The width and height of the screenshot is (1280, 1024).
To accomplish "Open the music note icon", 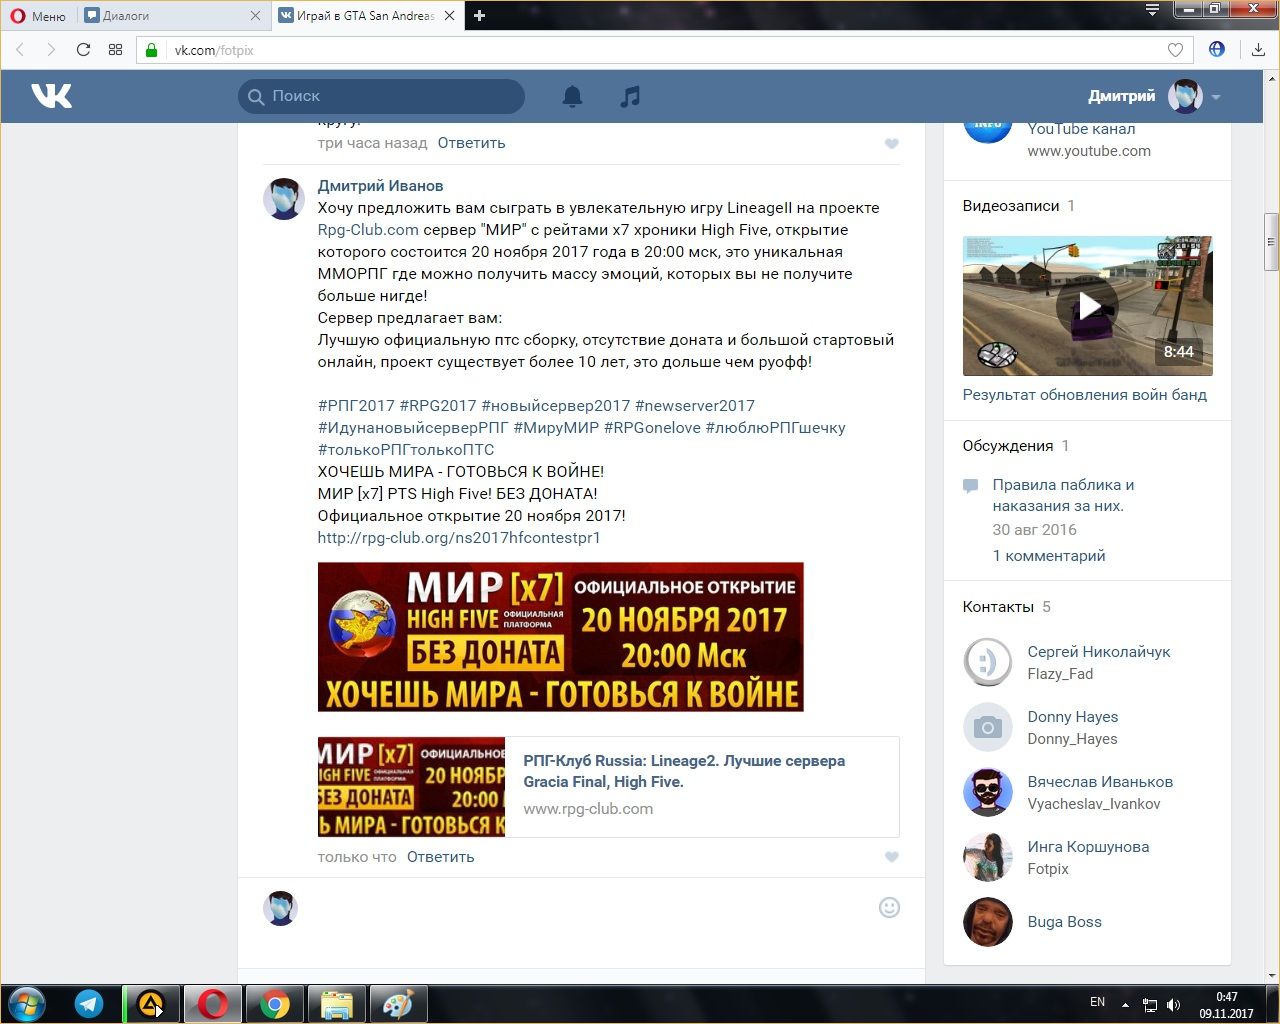I will pos(630,96).
